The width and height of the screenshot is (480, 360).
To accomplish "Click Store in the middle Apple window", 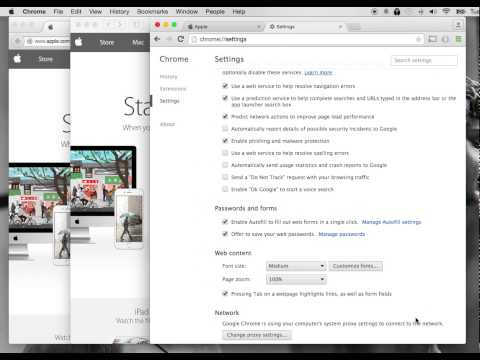I will (x=107, y=42).
